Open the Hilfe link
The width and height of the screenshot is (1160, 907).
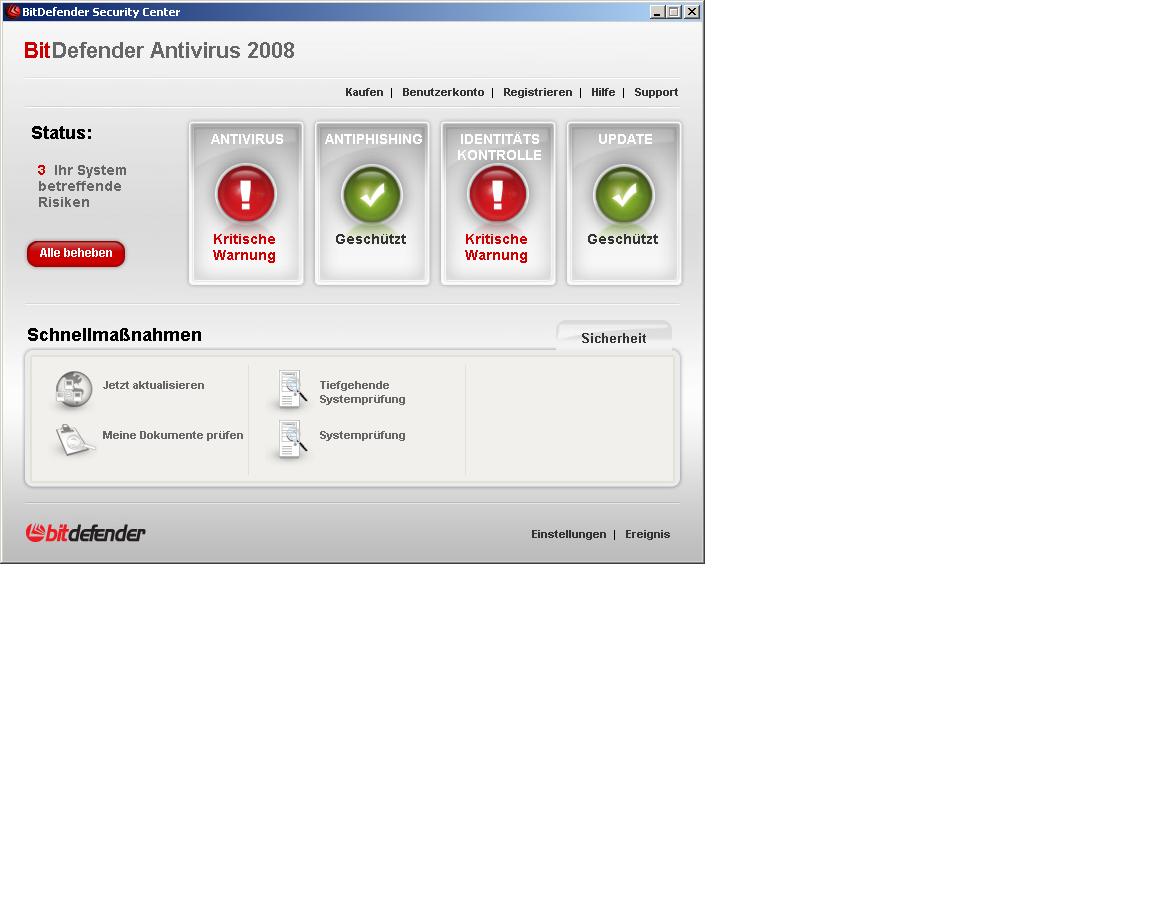tap(603, 92)
